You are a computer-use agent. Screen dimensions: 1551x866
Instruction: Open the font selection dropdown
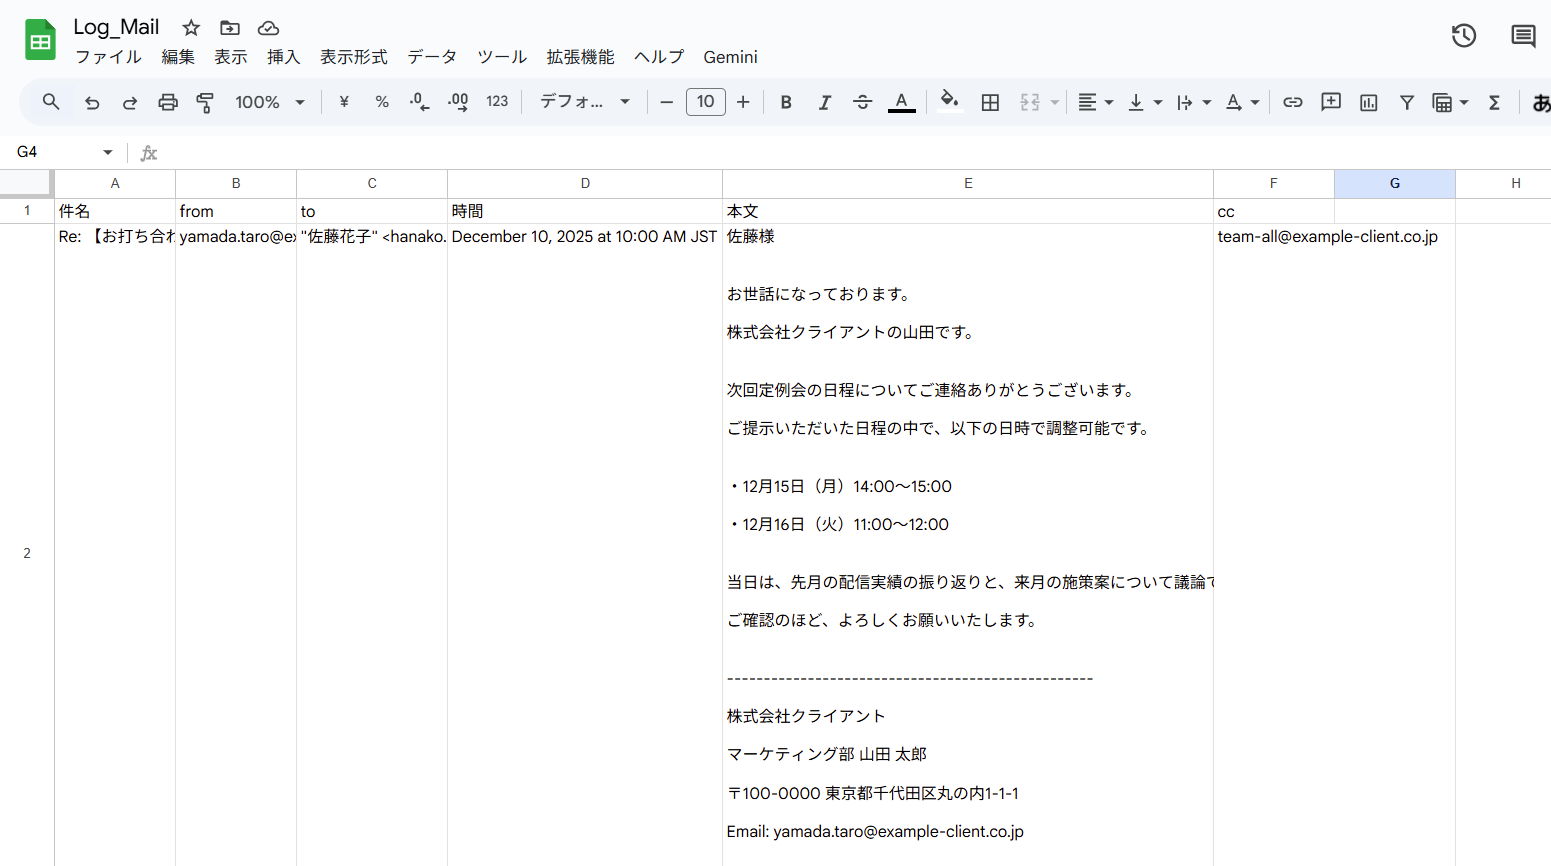coord(583,101)
